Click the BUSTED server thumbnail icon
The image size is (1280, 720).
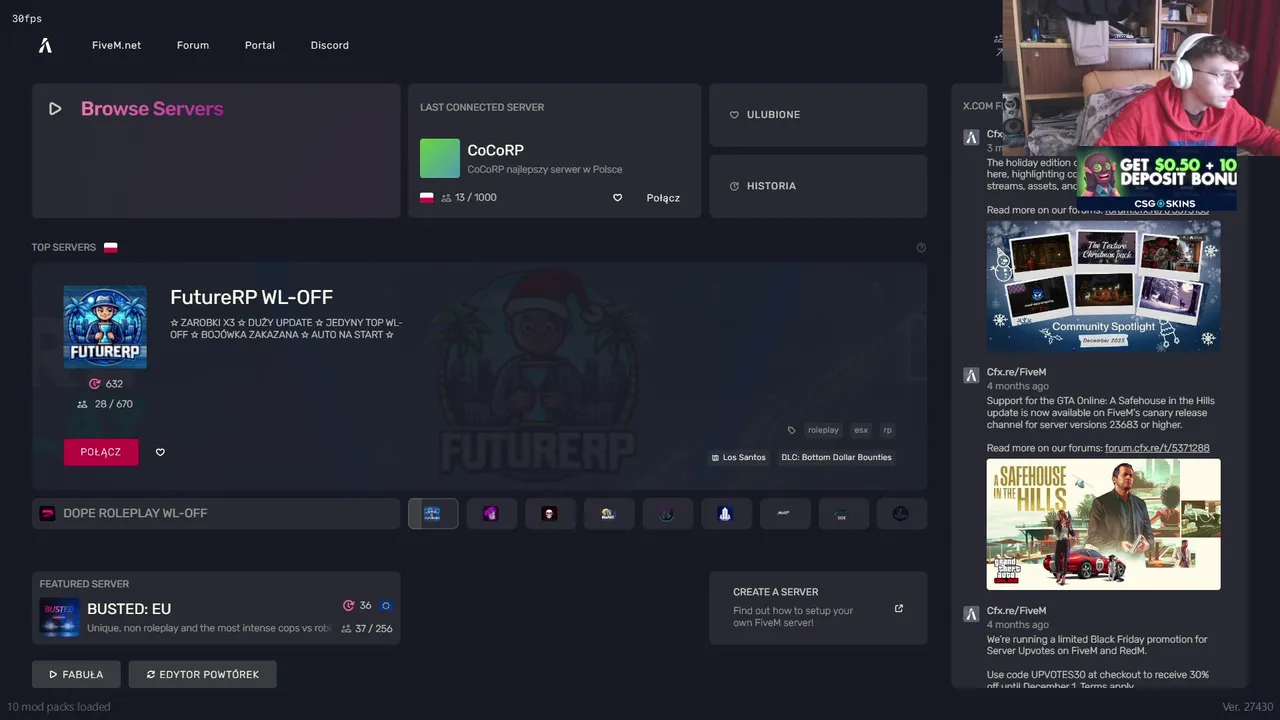pos(59,617)
